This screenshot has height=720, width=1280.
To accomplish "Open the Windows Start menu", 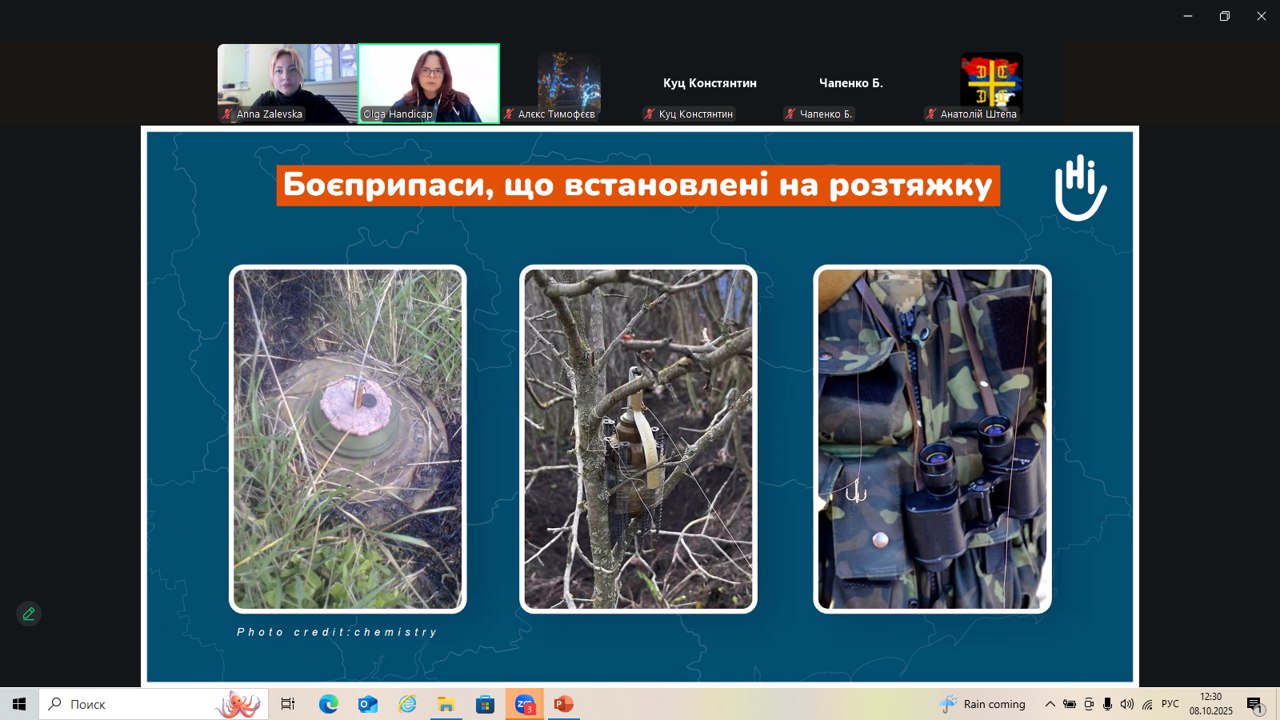I will 19,704.
